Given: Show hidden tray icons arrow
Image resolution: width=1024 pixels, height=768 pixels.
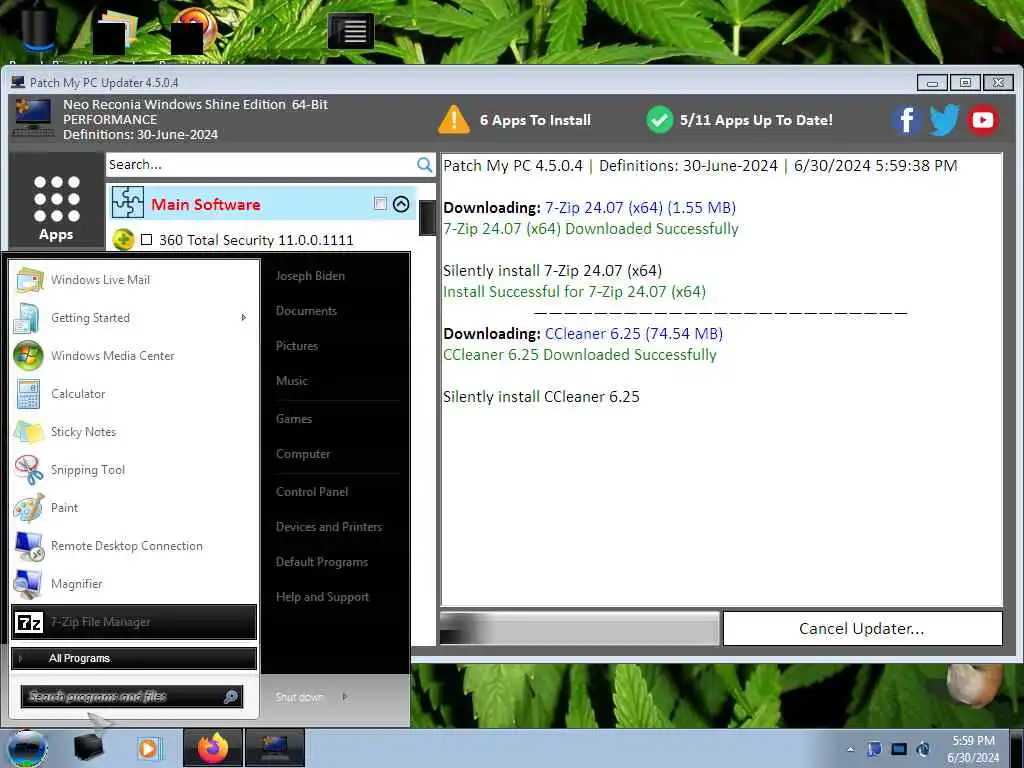Looking at the screenshot, I should click(850, 749).
